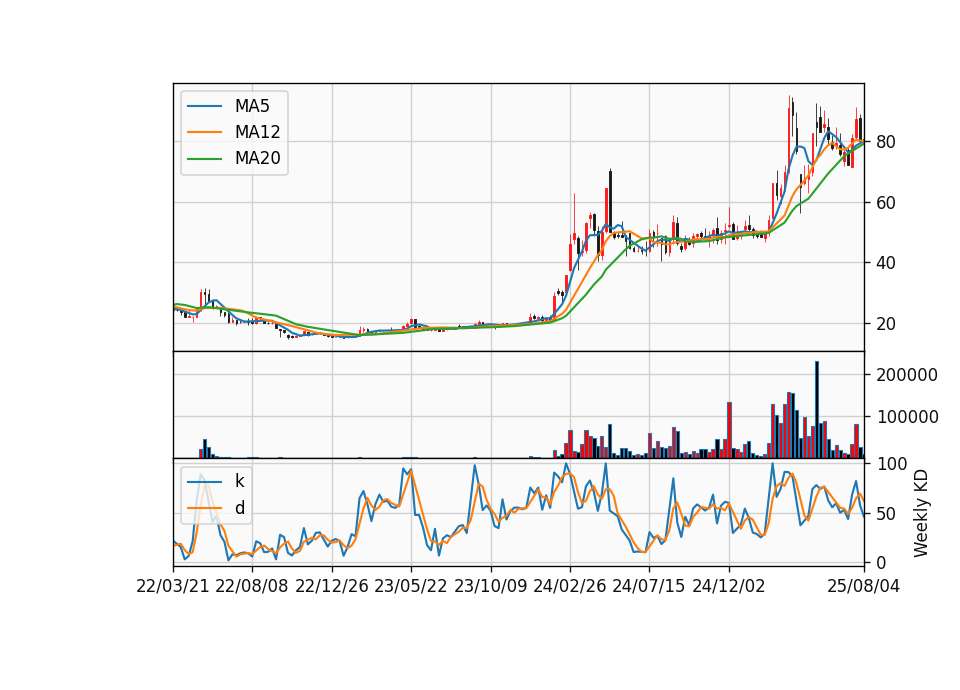This screenshot has height=690, width=960.
Task: Click the blue MA5 legend line sample
Action: click(x=204, y=107)
